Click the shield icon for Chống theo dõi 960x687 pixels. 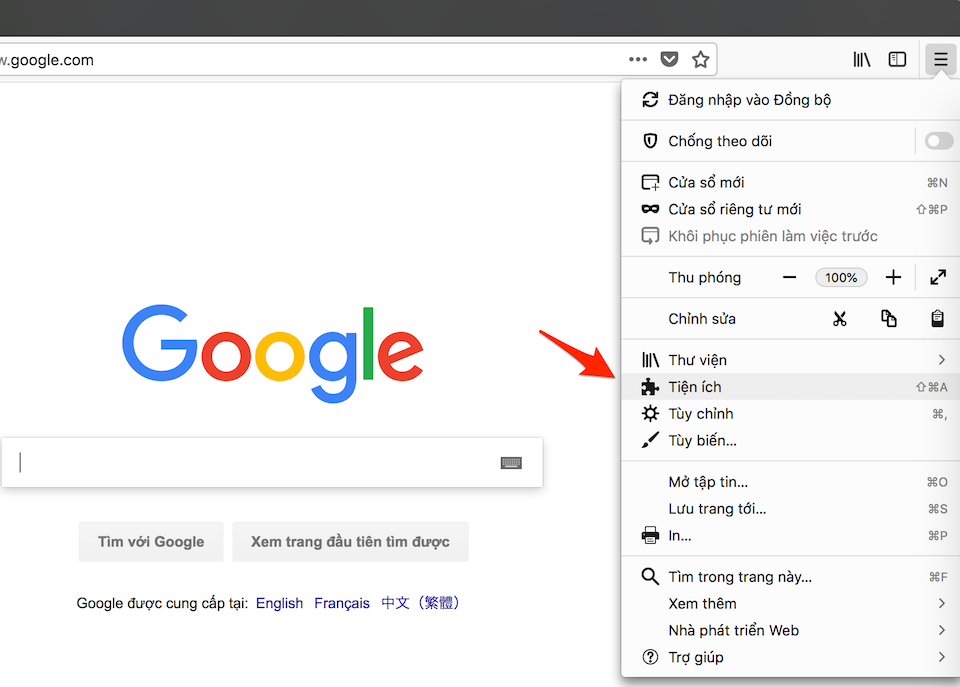tap(650, 141)
